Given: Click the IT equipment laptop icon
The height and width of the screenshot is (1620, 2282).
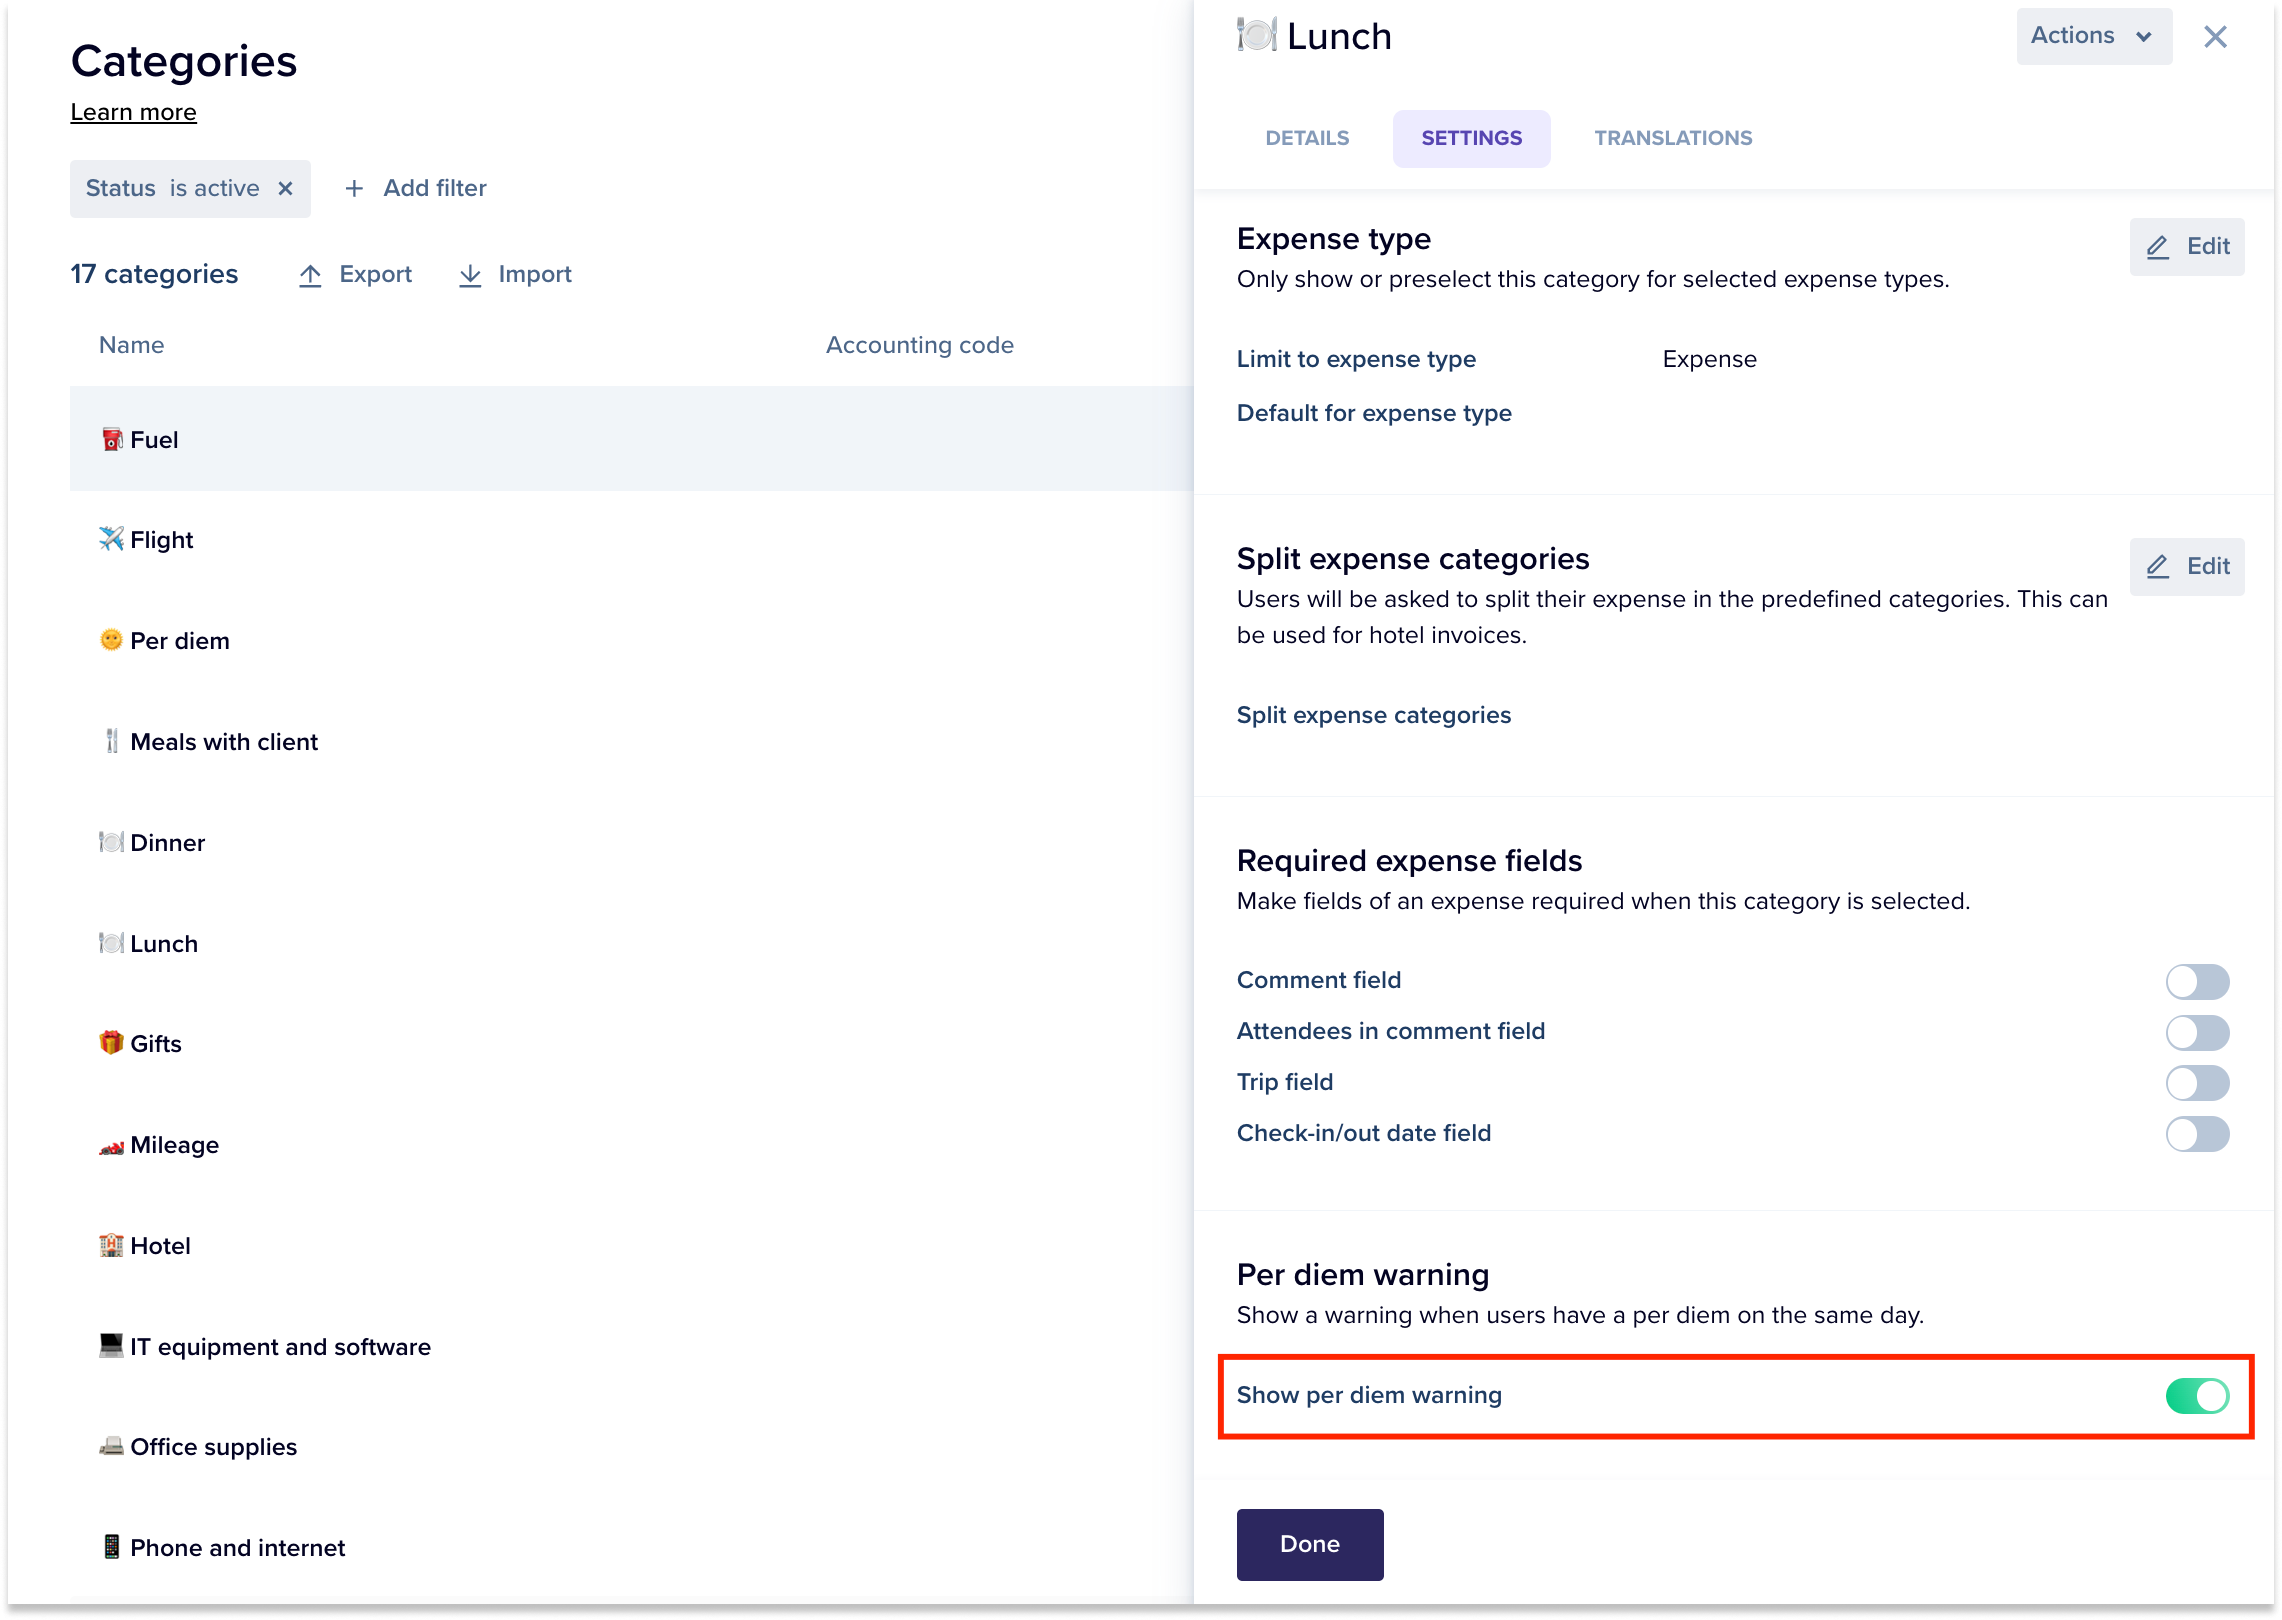Looking at the screenshot, I should point(112,1345).
